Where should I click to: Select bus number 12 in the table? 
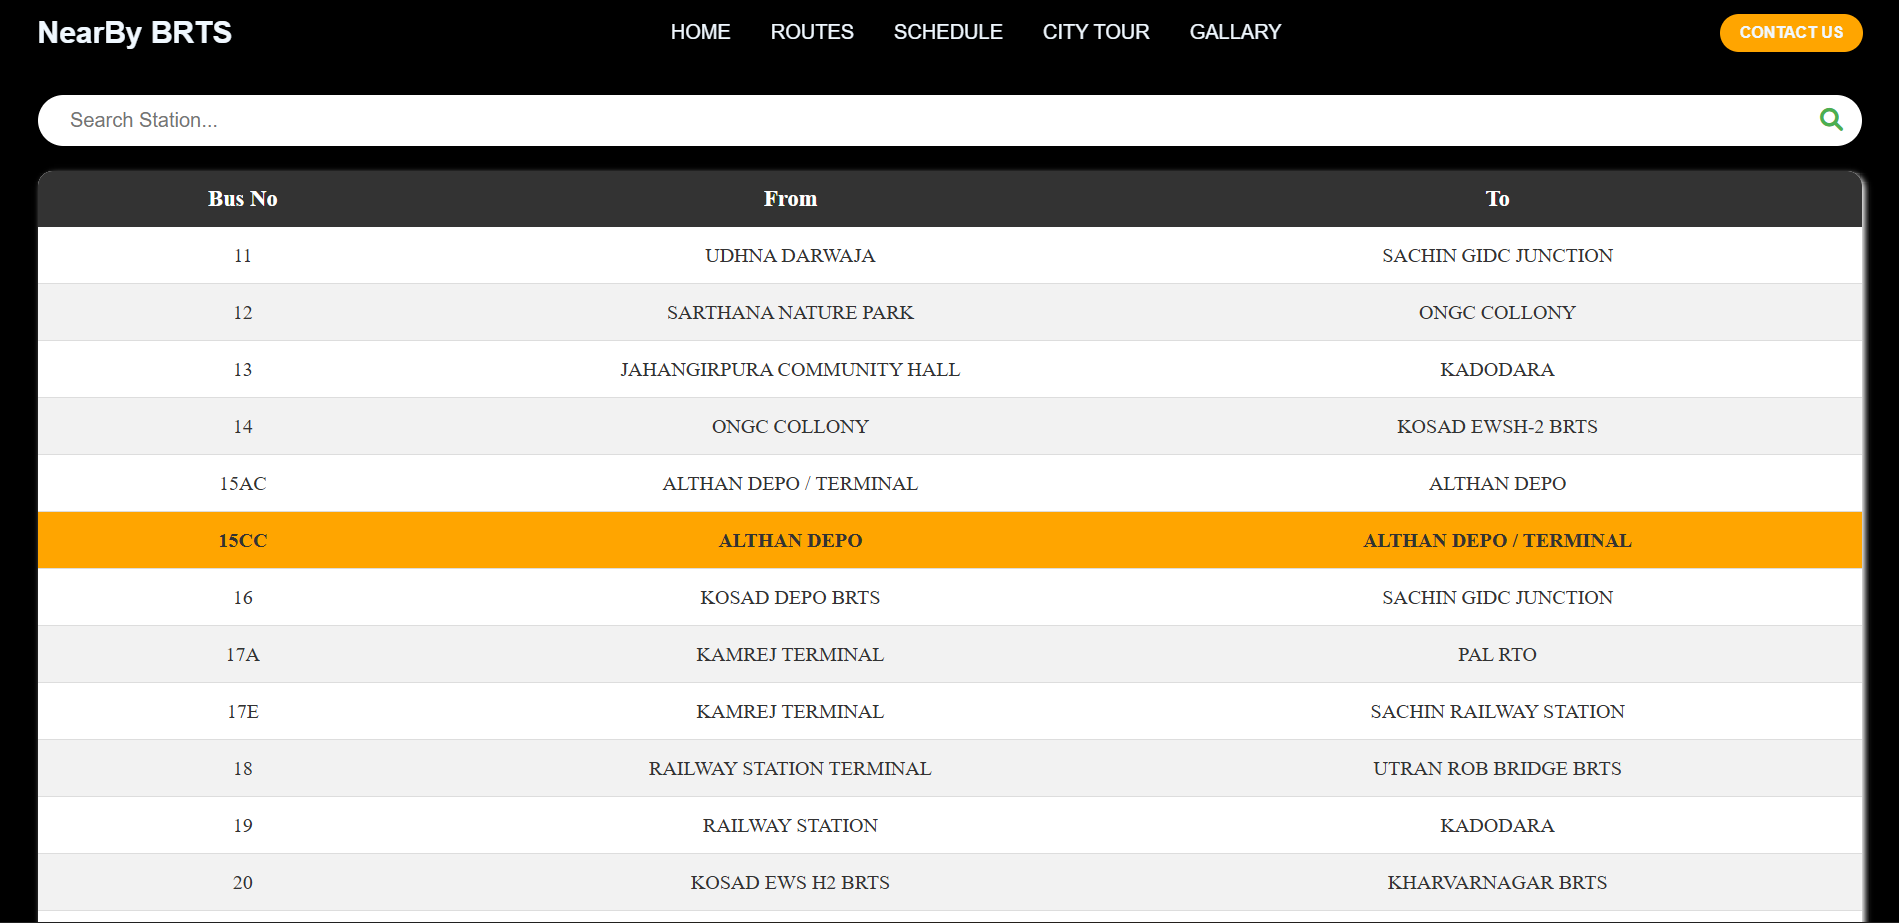[242, 313]
